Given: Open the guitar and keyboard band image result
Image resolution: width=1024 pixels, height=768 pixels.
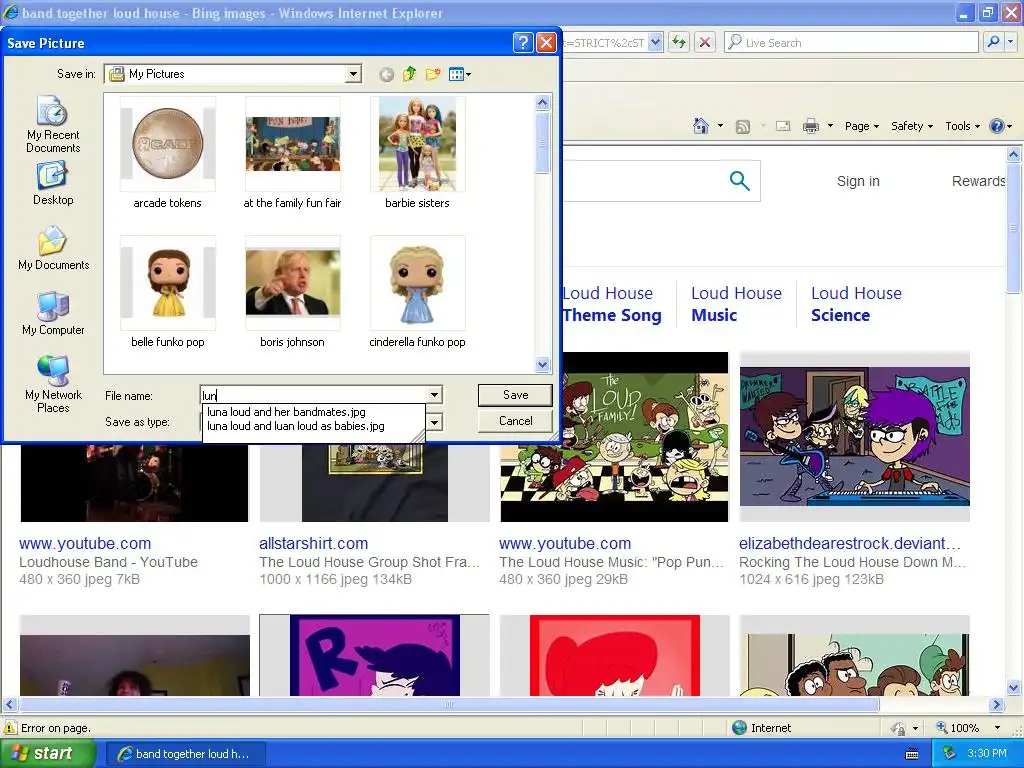Looking at the screenshot, I should [854, 436].
